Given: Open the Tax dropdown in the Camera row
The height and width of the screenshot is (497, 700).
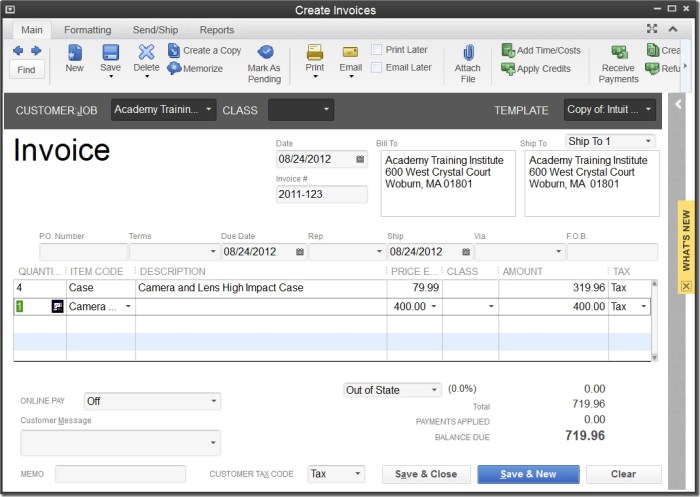Looking at the screenshot, I should click(x=643, y=307).
